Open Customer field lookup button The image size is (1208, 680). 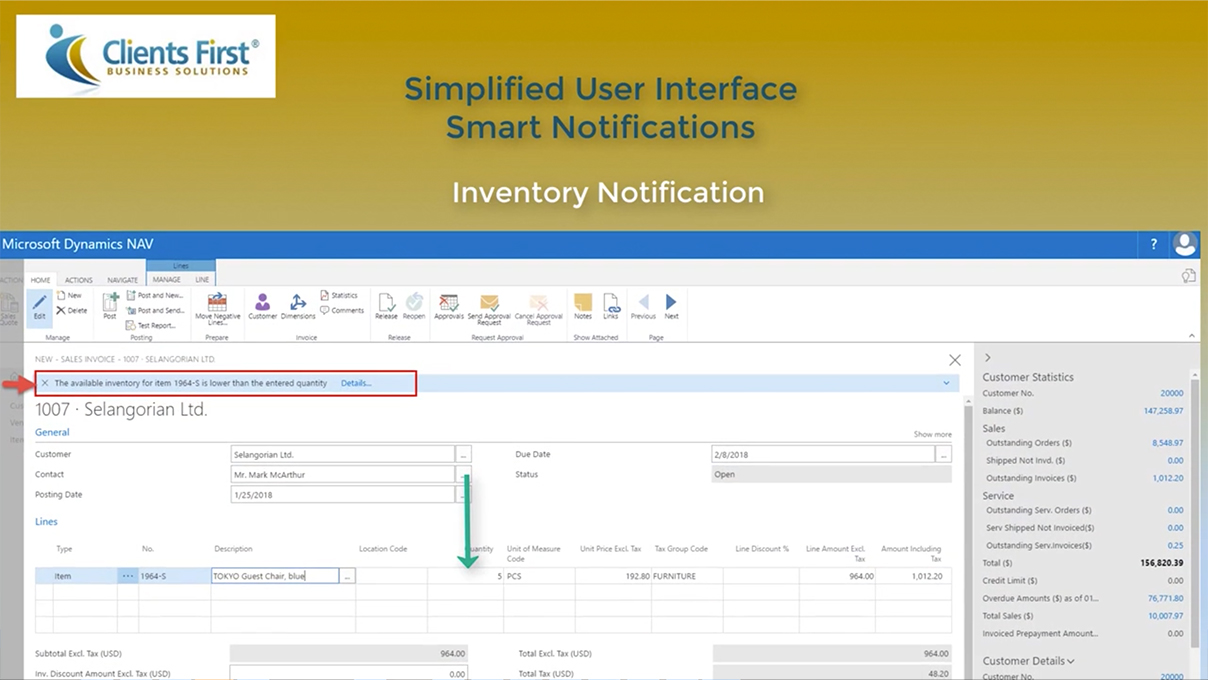(x=463, y=454)
